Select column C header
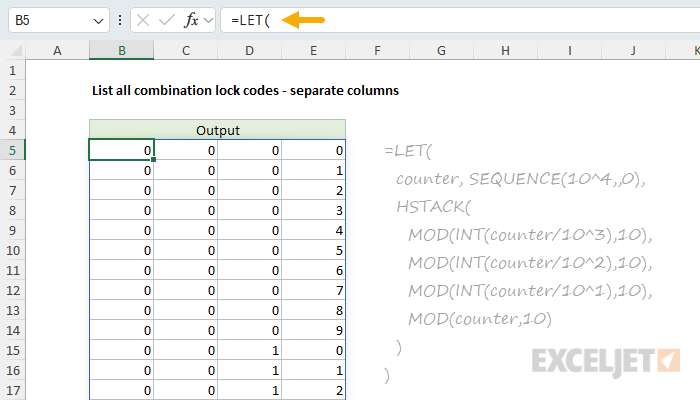The image size is (700, 400). click(186, 50)
